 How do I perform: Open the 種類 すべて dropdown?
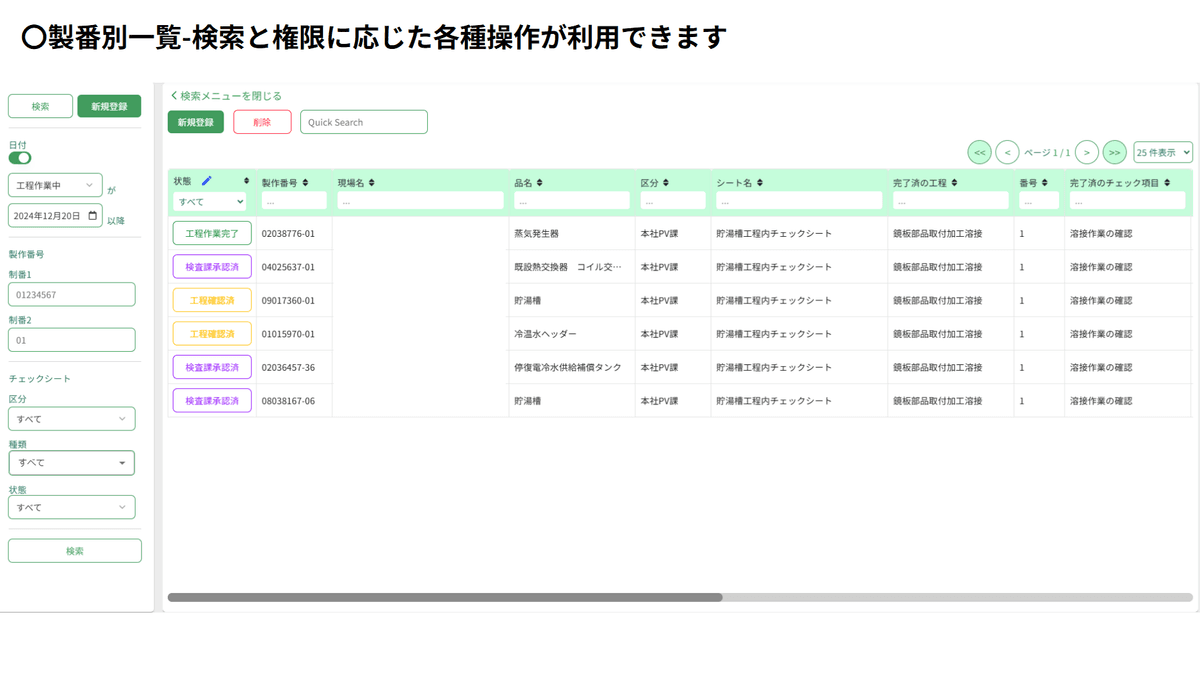[x=71, y=462]
